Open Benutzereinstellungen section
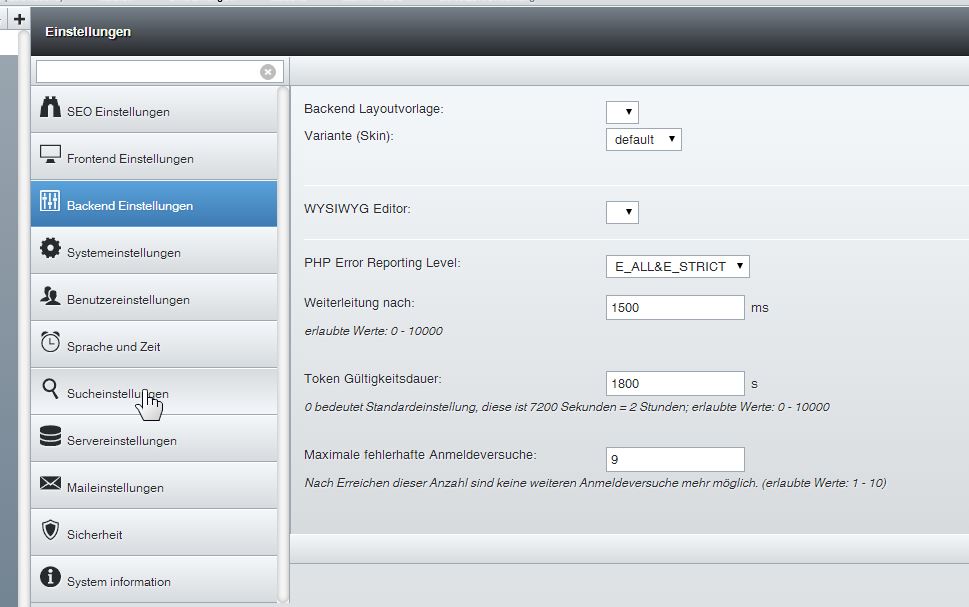 click(x=154, y=297)
